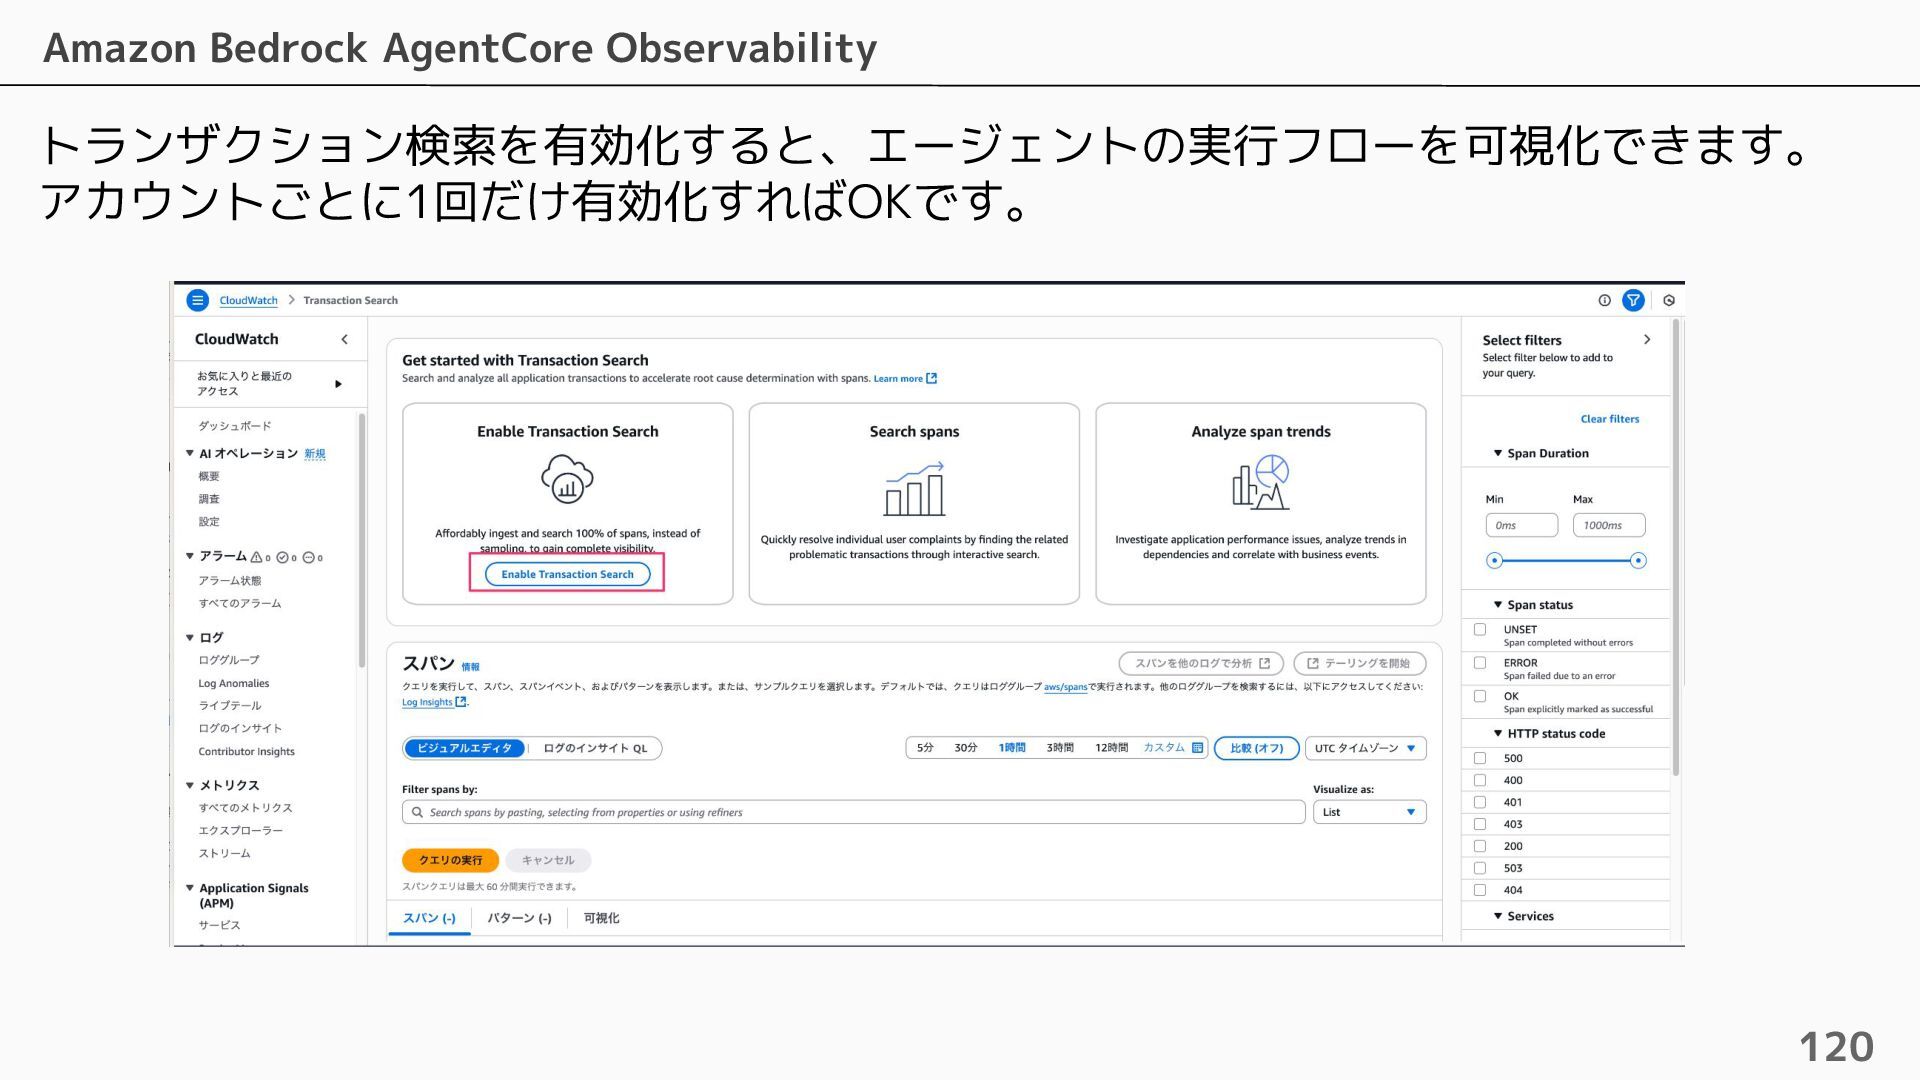
Task: Check the UNSET span status checkbox
Action: coord(1480,630)
